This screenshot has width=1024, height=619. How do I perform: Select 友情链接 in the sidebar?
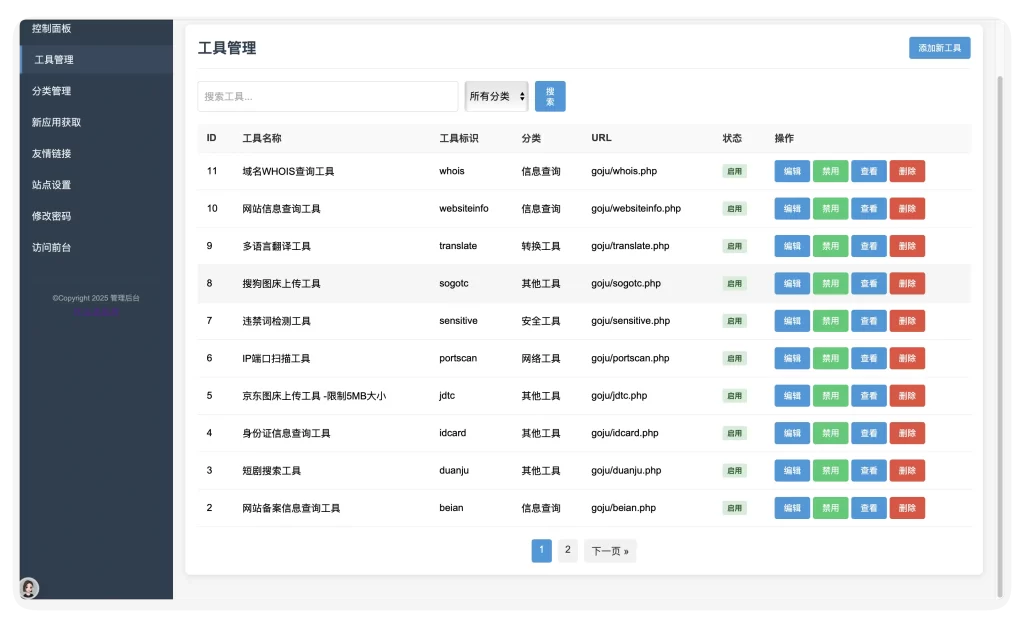point(51,153)
